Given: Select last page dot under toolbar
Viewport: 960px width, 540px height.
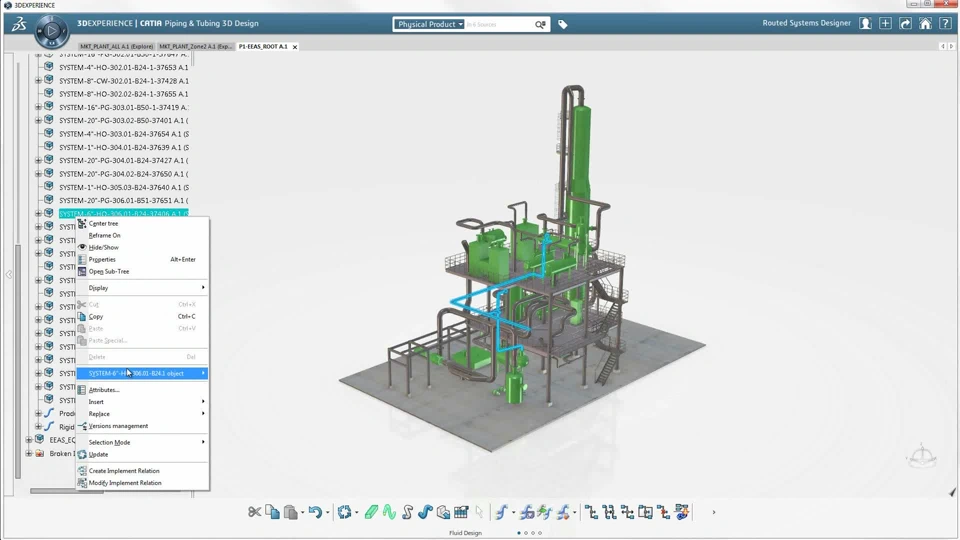Looking at the screenshot, I should pyautogui.click(x=540, y=533).
